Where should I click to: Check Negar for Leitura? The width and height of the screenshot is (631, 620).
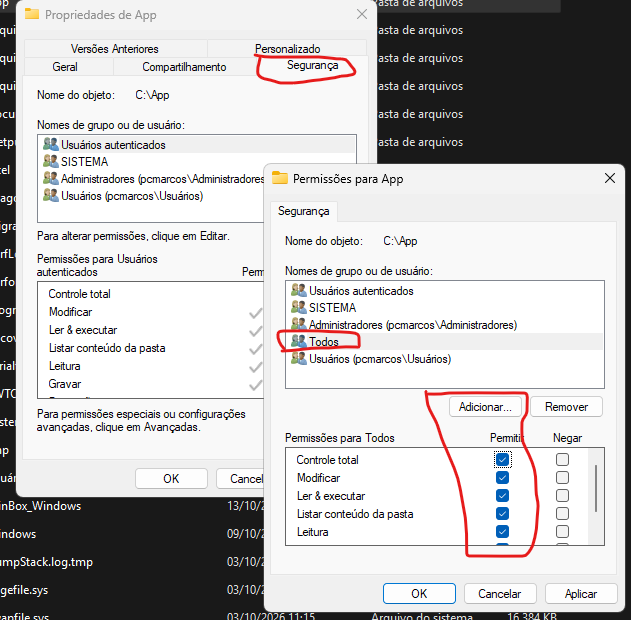pos(562,532)
